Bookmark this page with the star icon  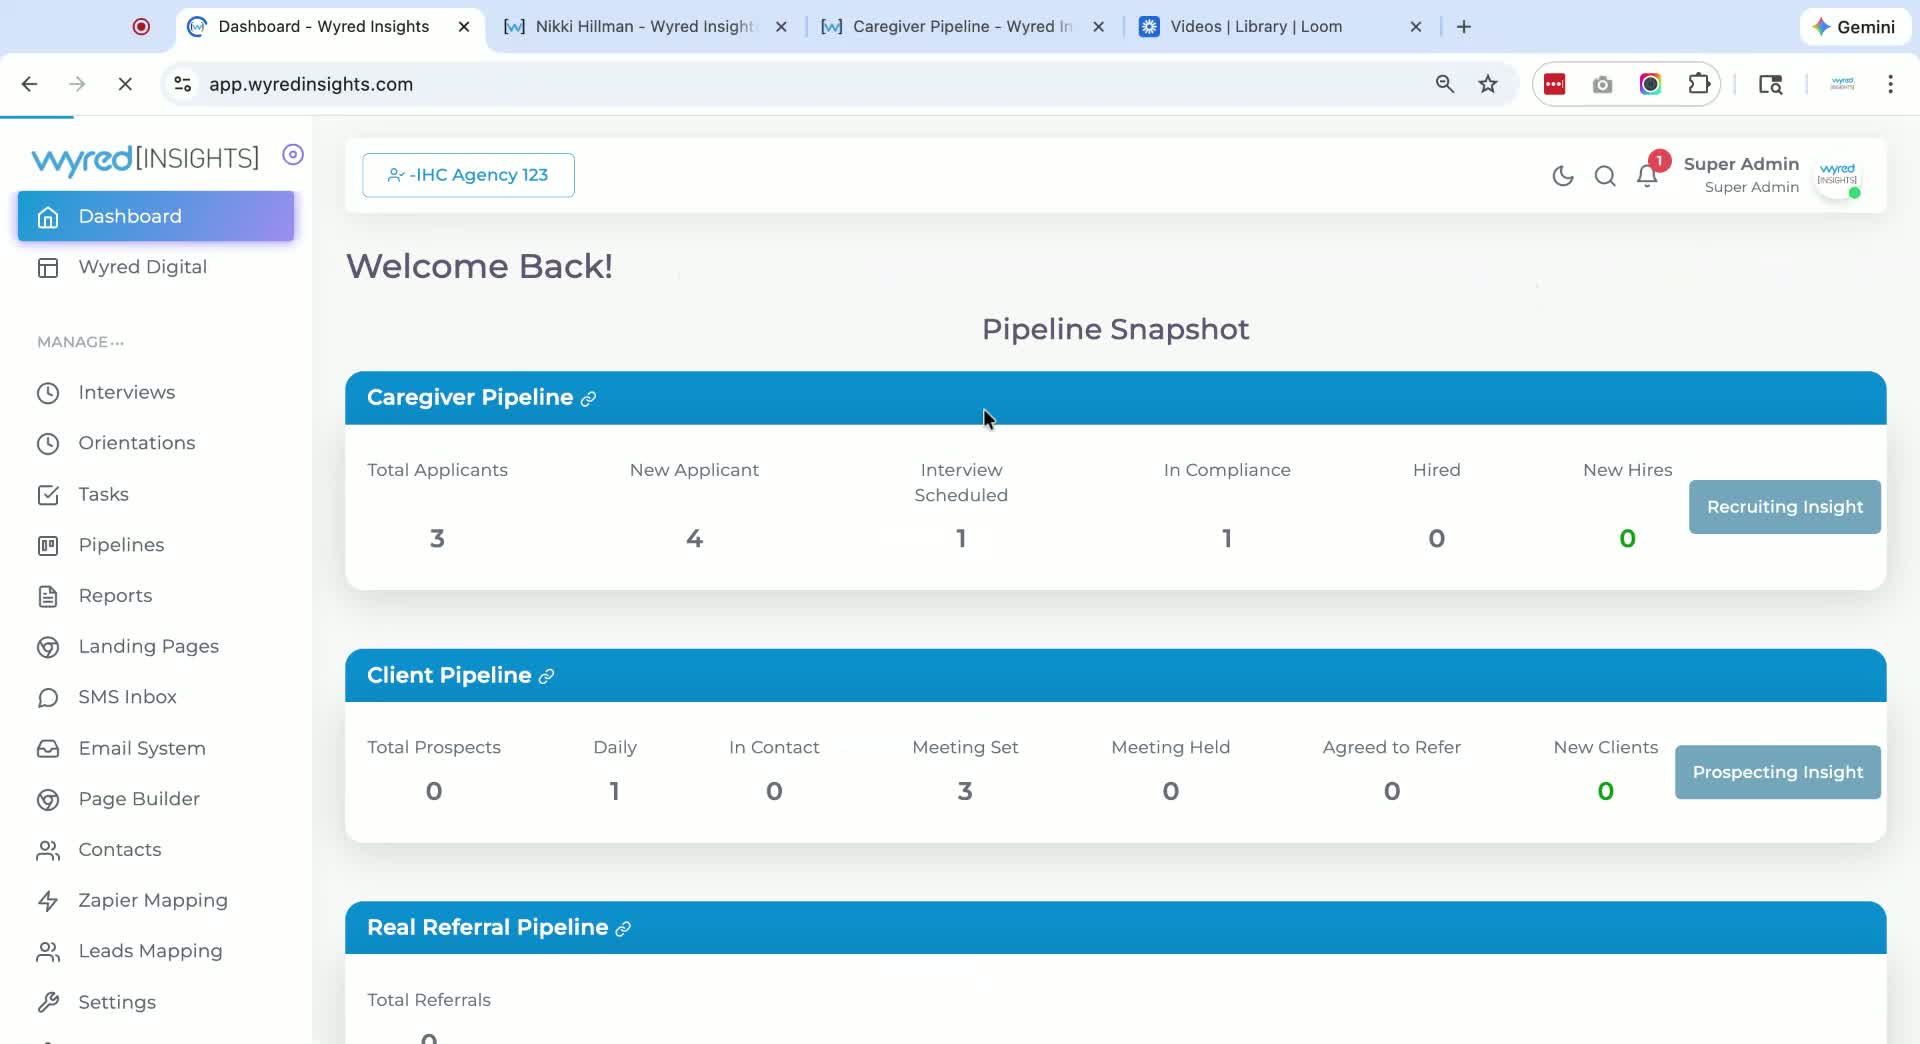click(x=1488, y=84)
